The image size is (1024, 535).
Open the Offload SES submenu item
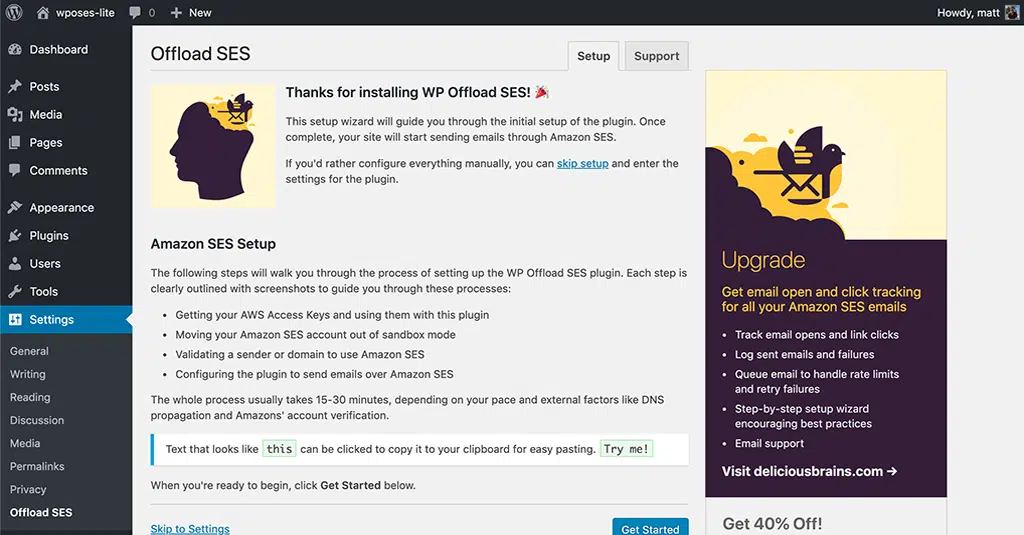tap(41, 512)
